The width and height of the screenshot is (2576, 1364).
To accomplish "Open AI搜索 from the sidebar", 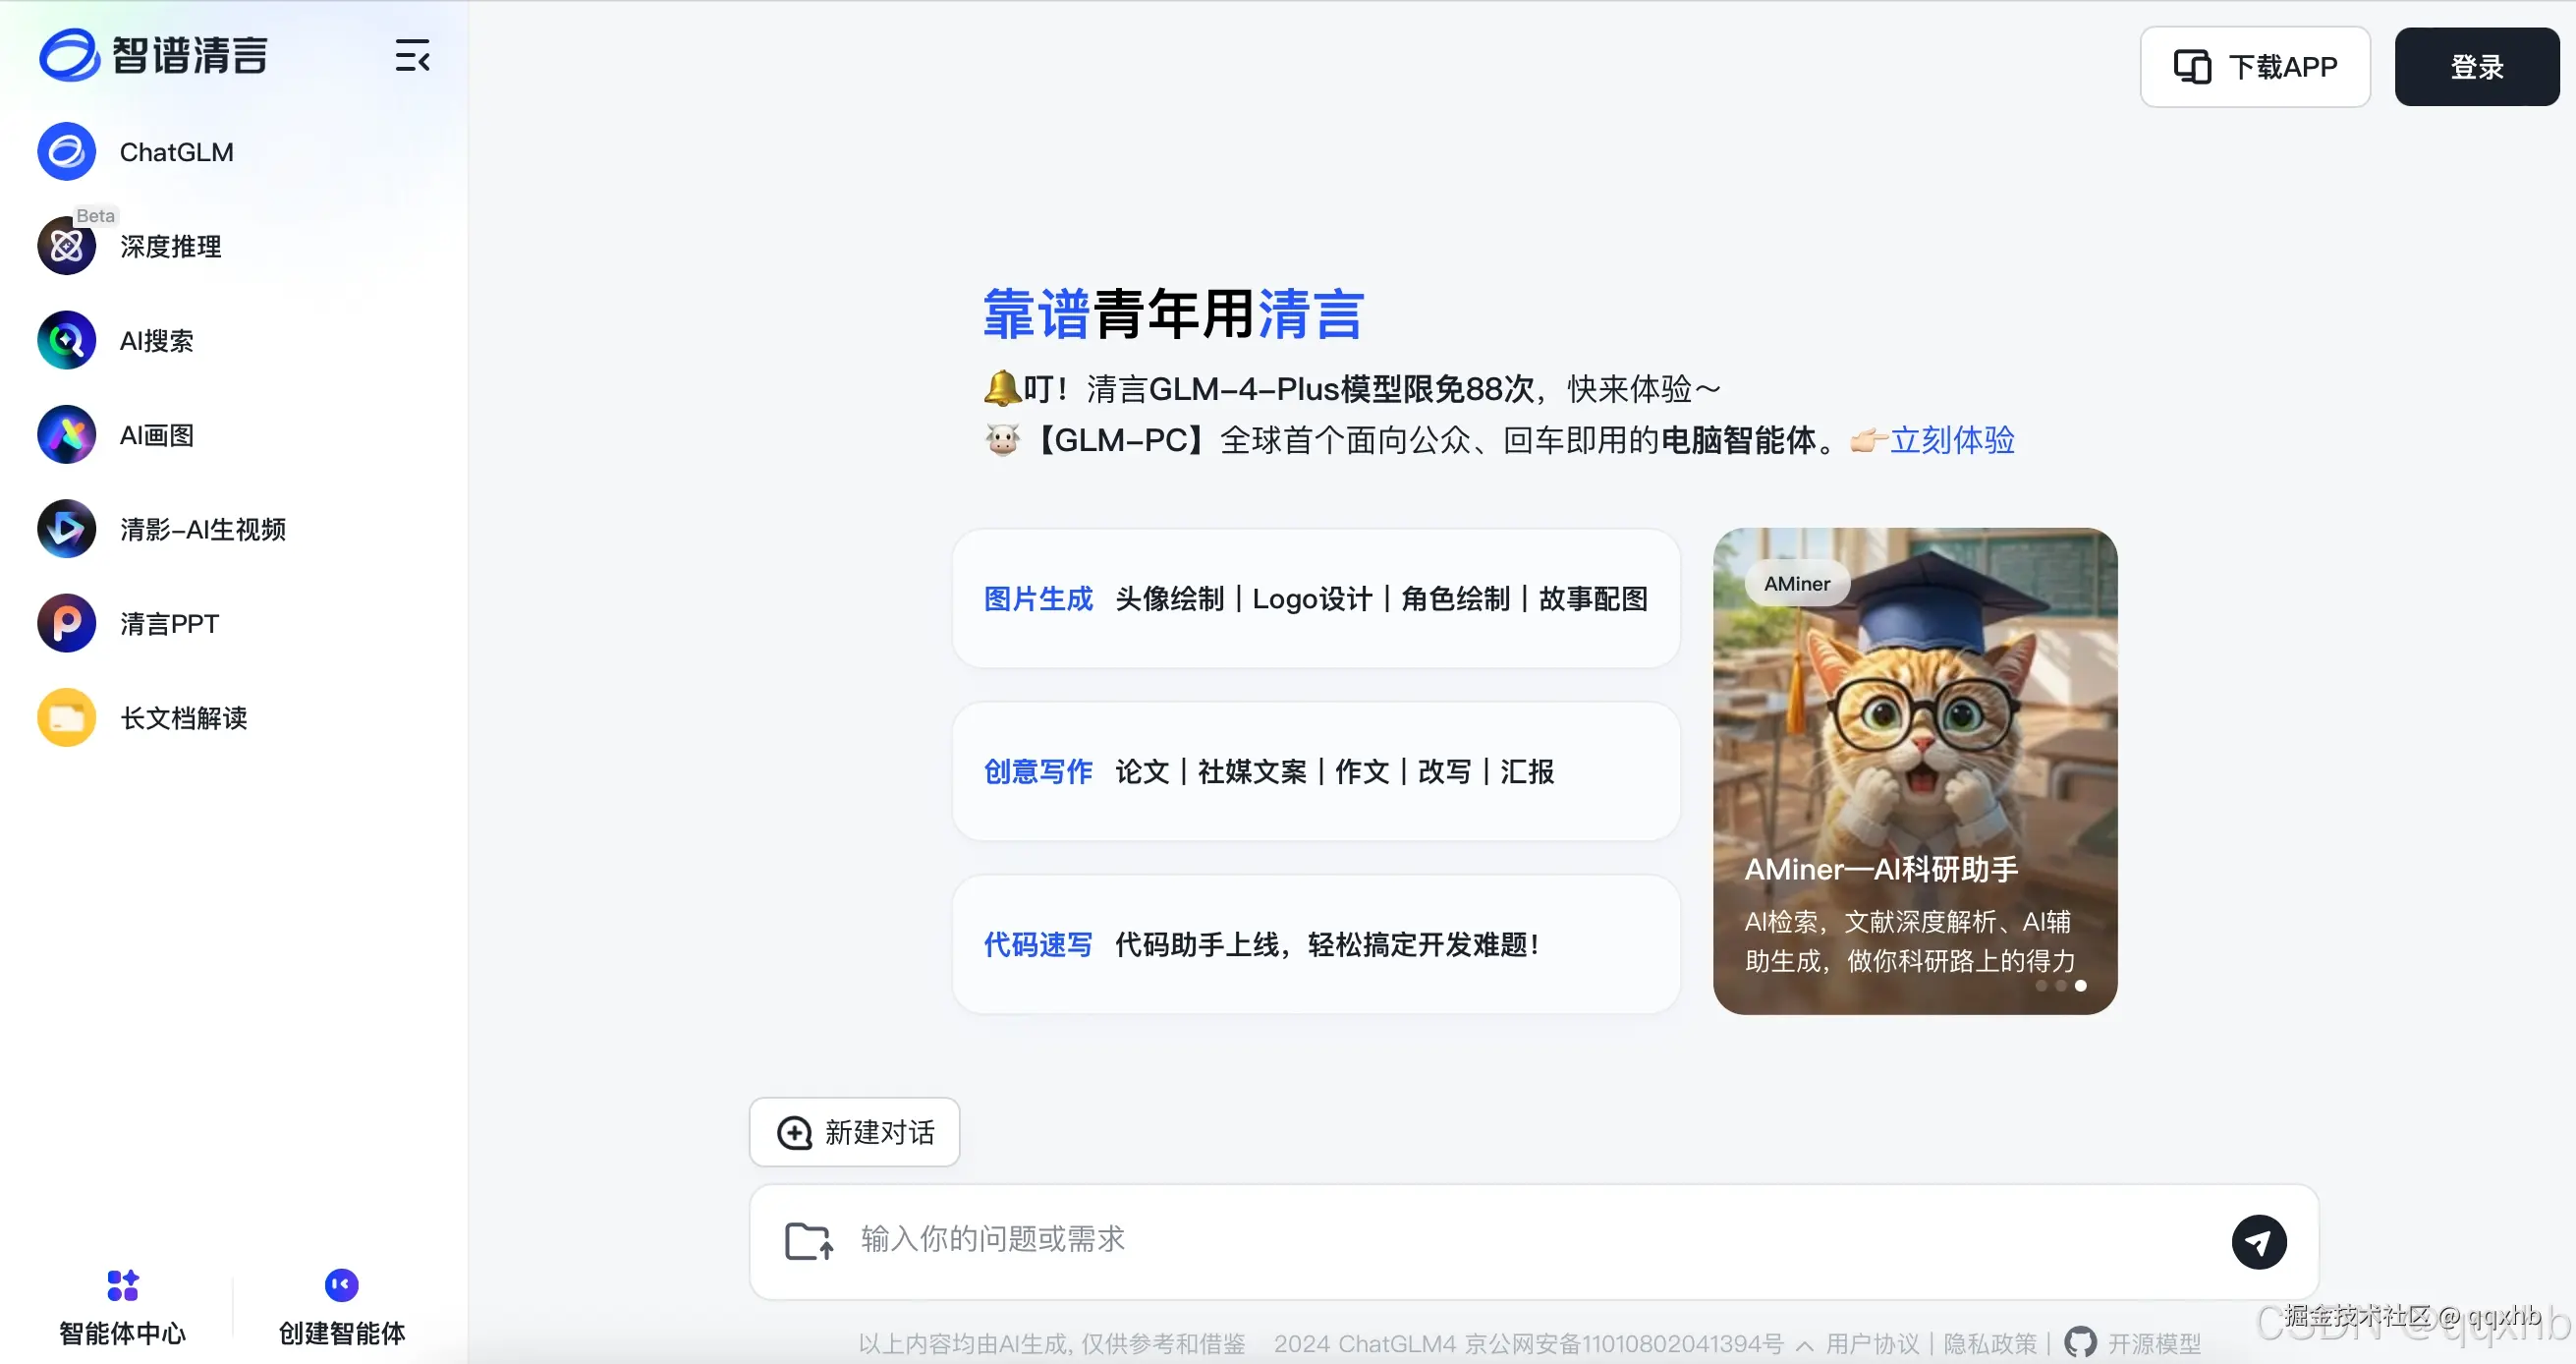I will [x=157, y=340].
